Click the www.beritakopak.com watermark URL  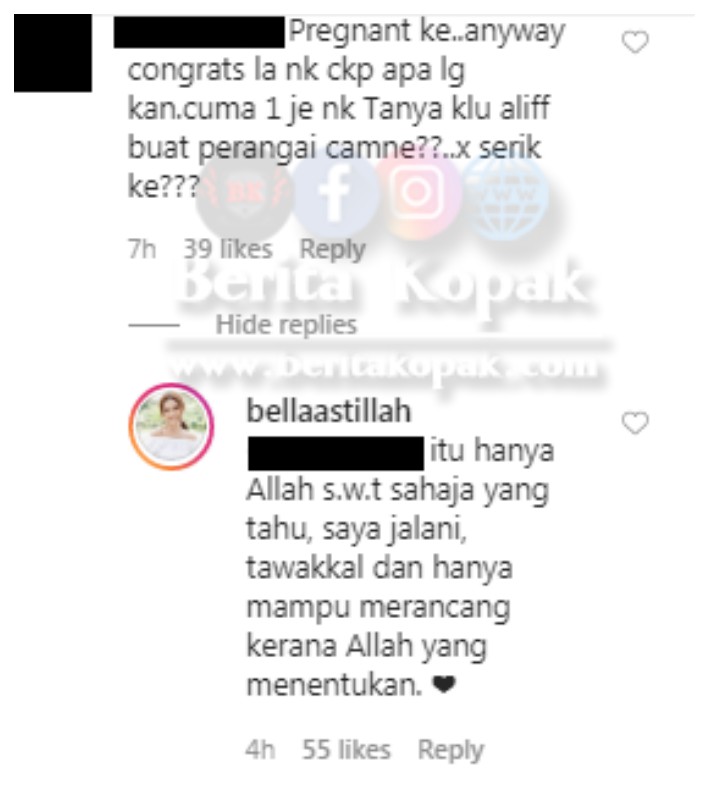(383, 364)
